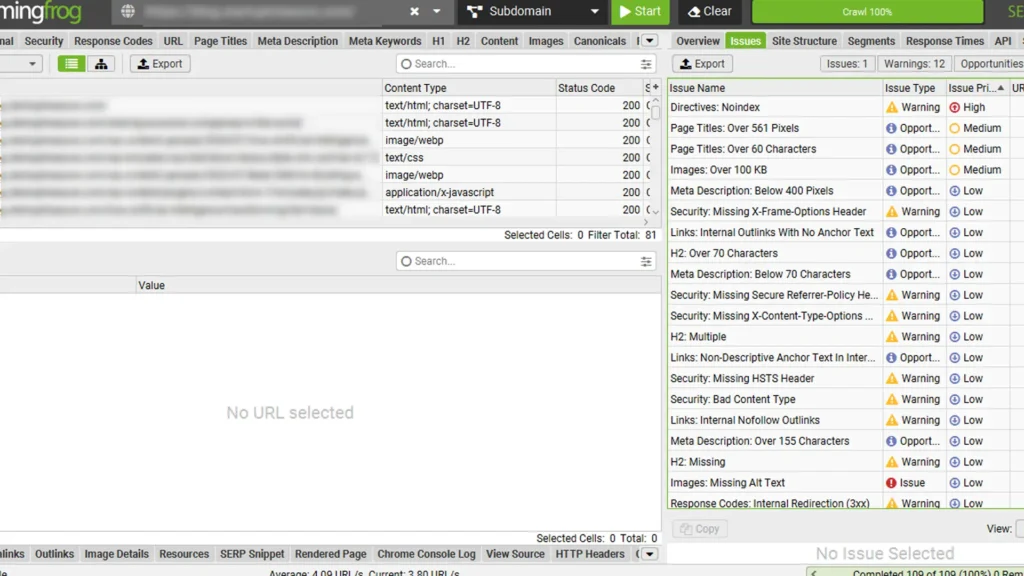Image resolution: width=1024 pixels, height=576 pixels.
Task: Switch to the Site Structure tab
Action: (x=804, y=41)
